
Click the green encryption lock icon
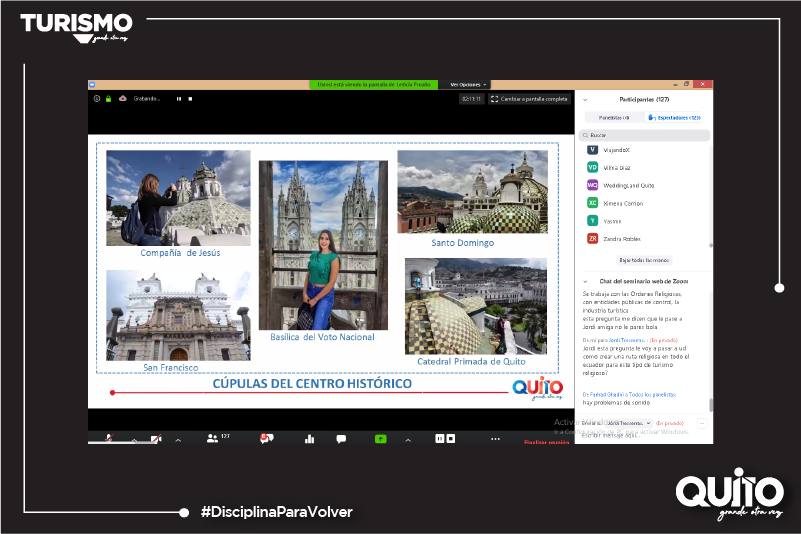[x=108, y=98]
